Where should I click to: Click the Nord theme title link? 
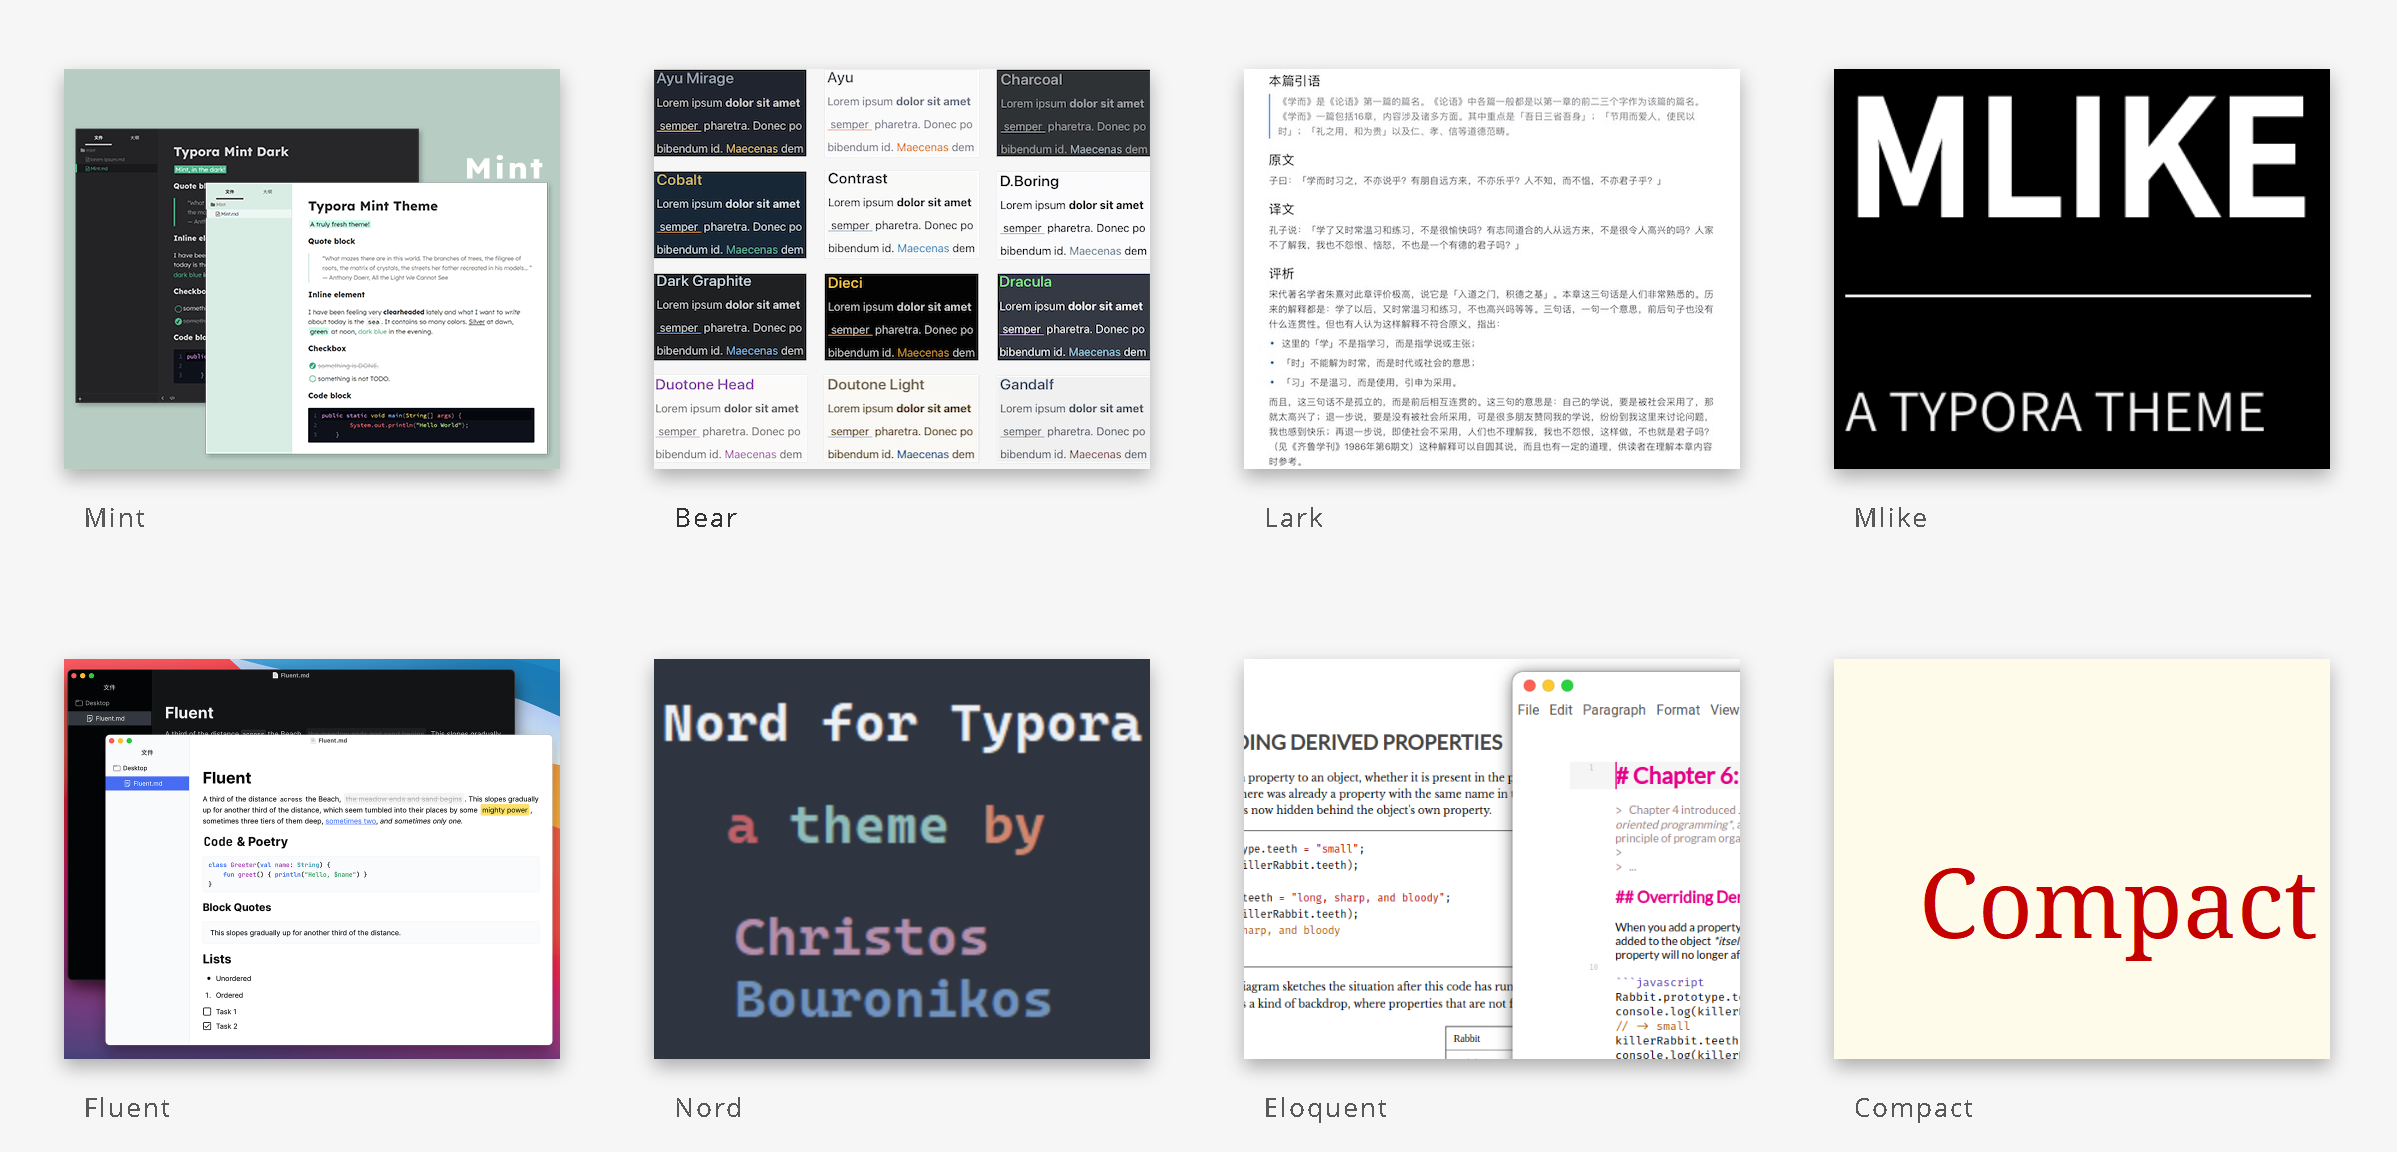[708, 1108]
